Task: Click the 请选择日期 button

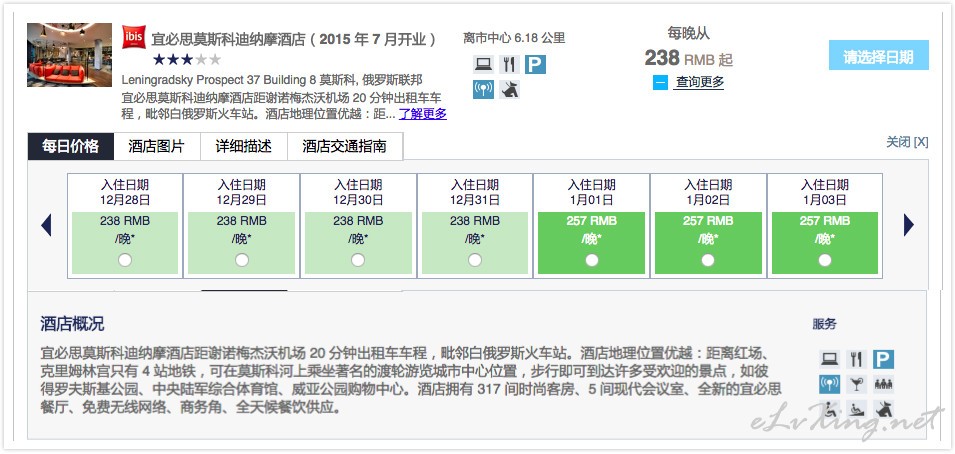Action: [878, 55]
